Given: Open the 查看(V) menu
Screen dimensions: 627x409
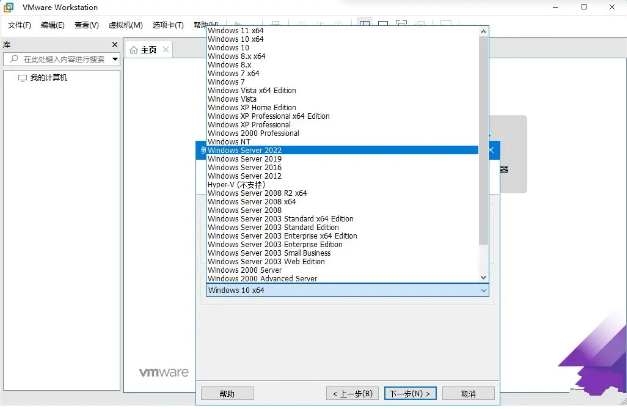Looking at the screenshot, I should (86, 25).
